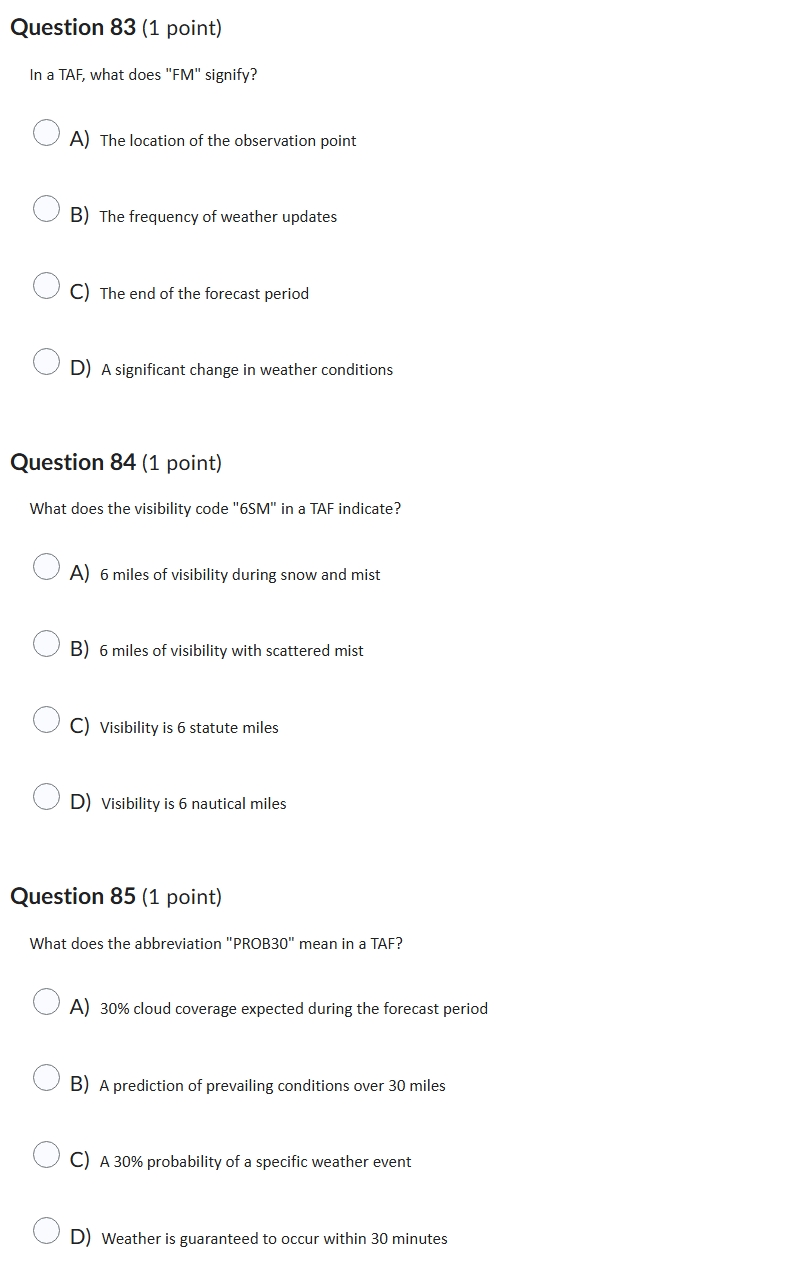Select answer B for Question 84
805x1274 pixels.
(x=46, y=643)
